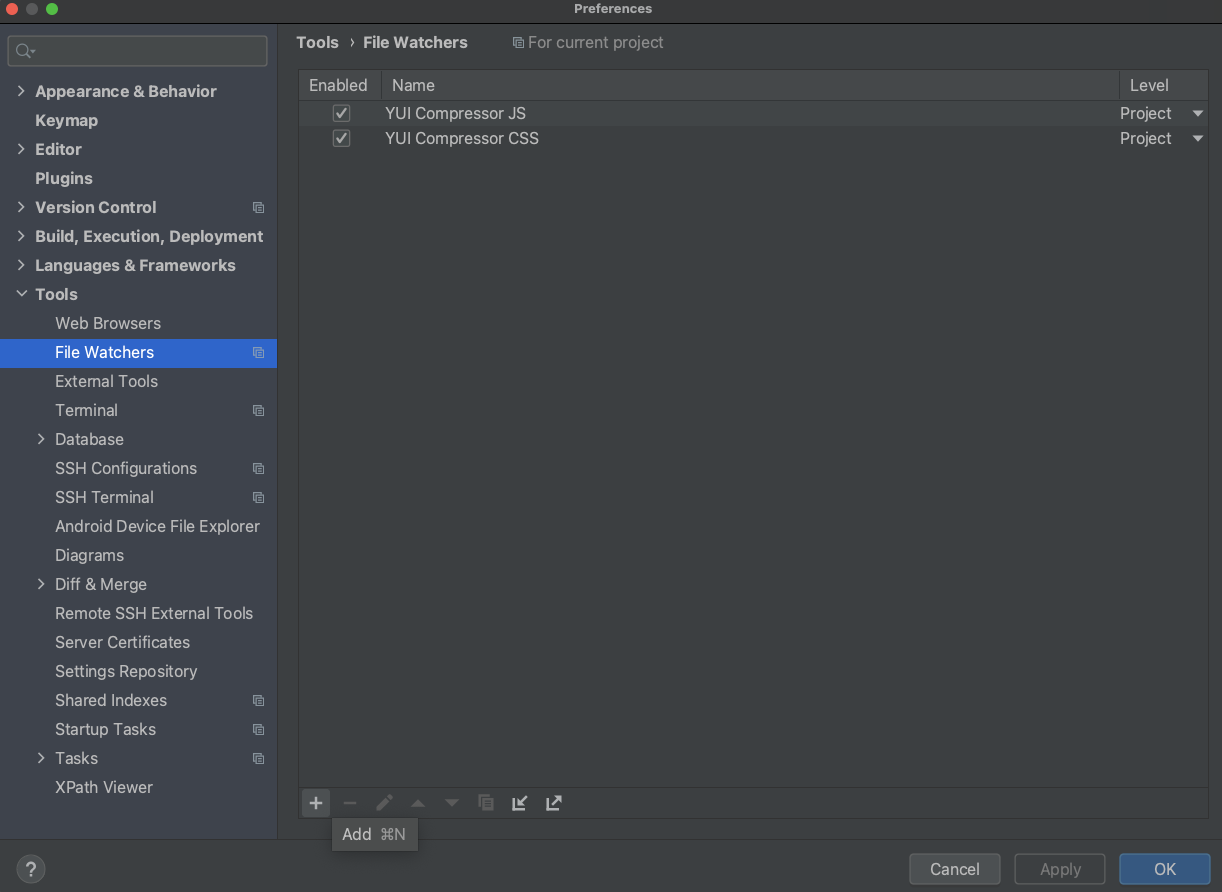Expand the Appearance & Behavior section

click(21, 91)
